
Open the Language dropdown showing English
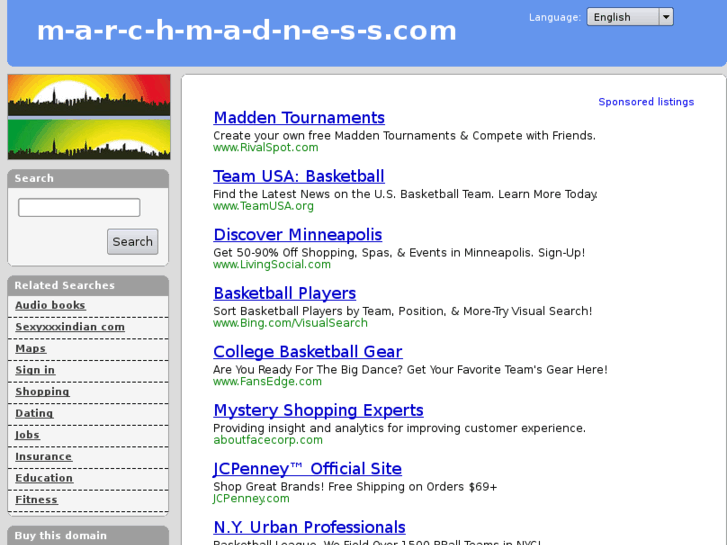click(x=630, y=17)
